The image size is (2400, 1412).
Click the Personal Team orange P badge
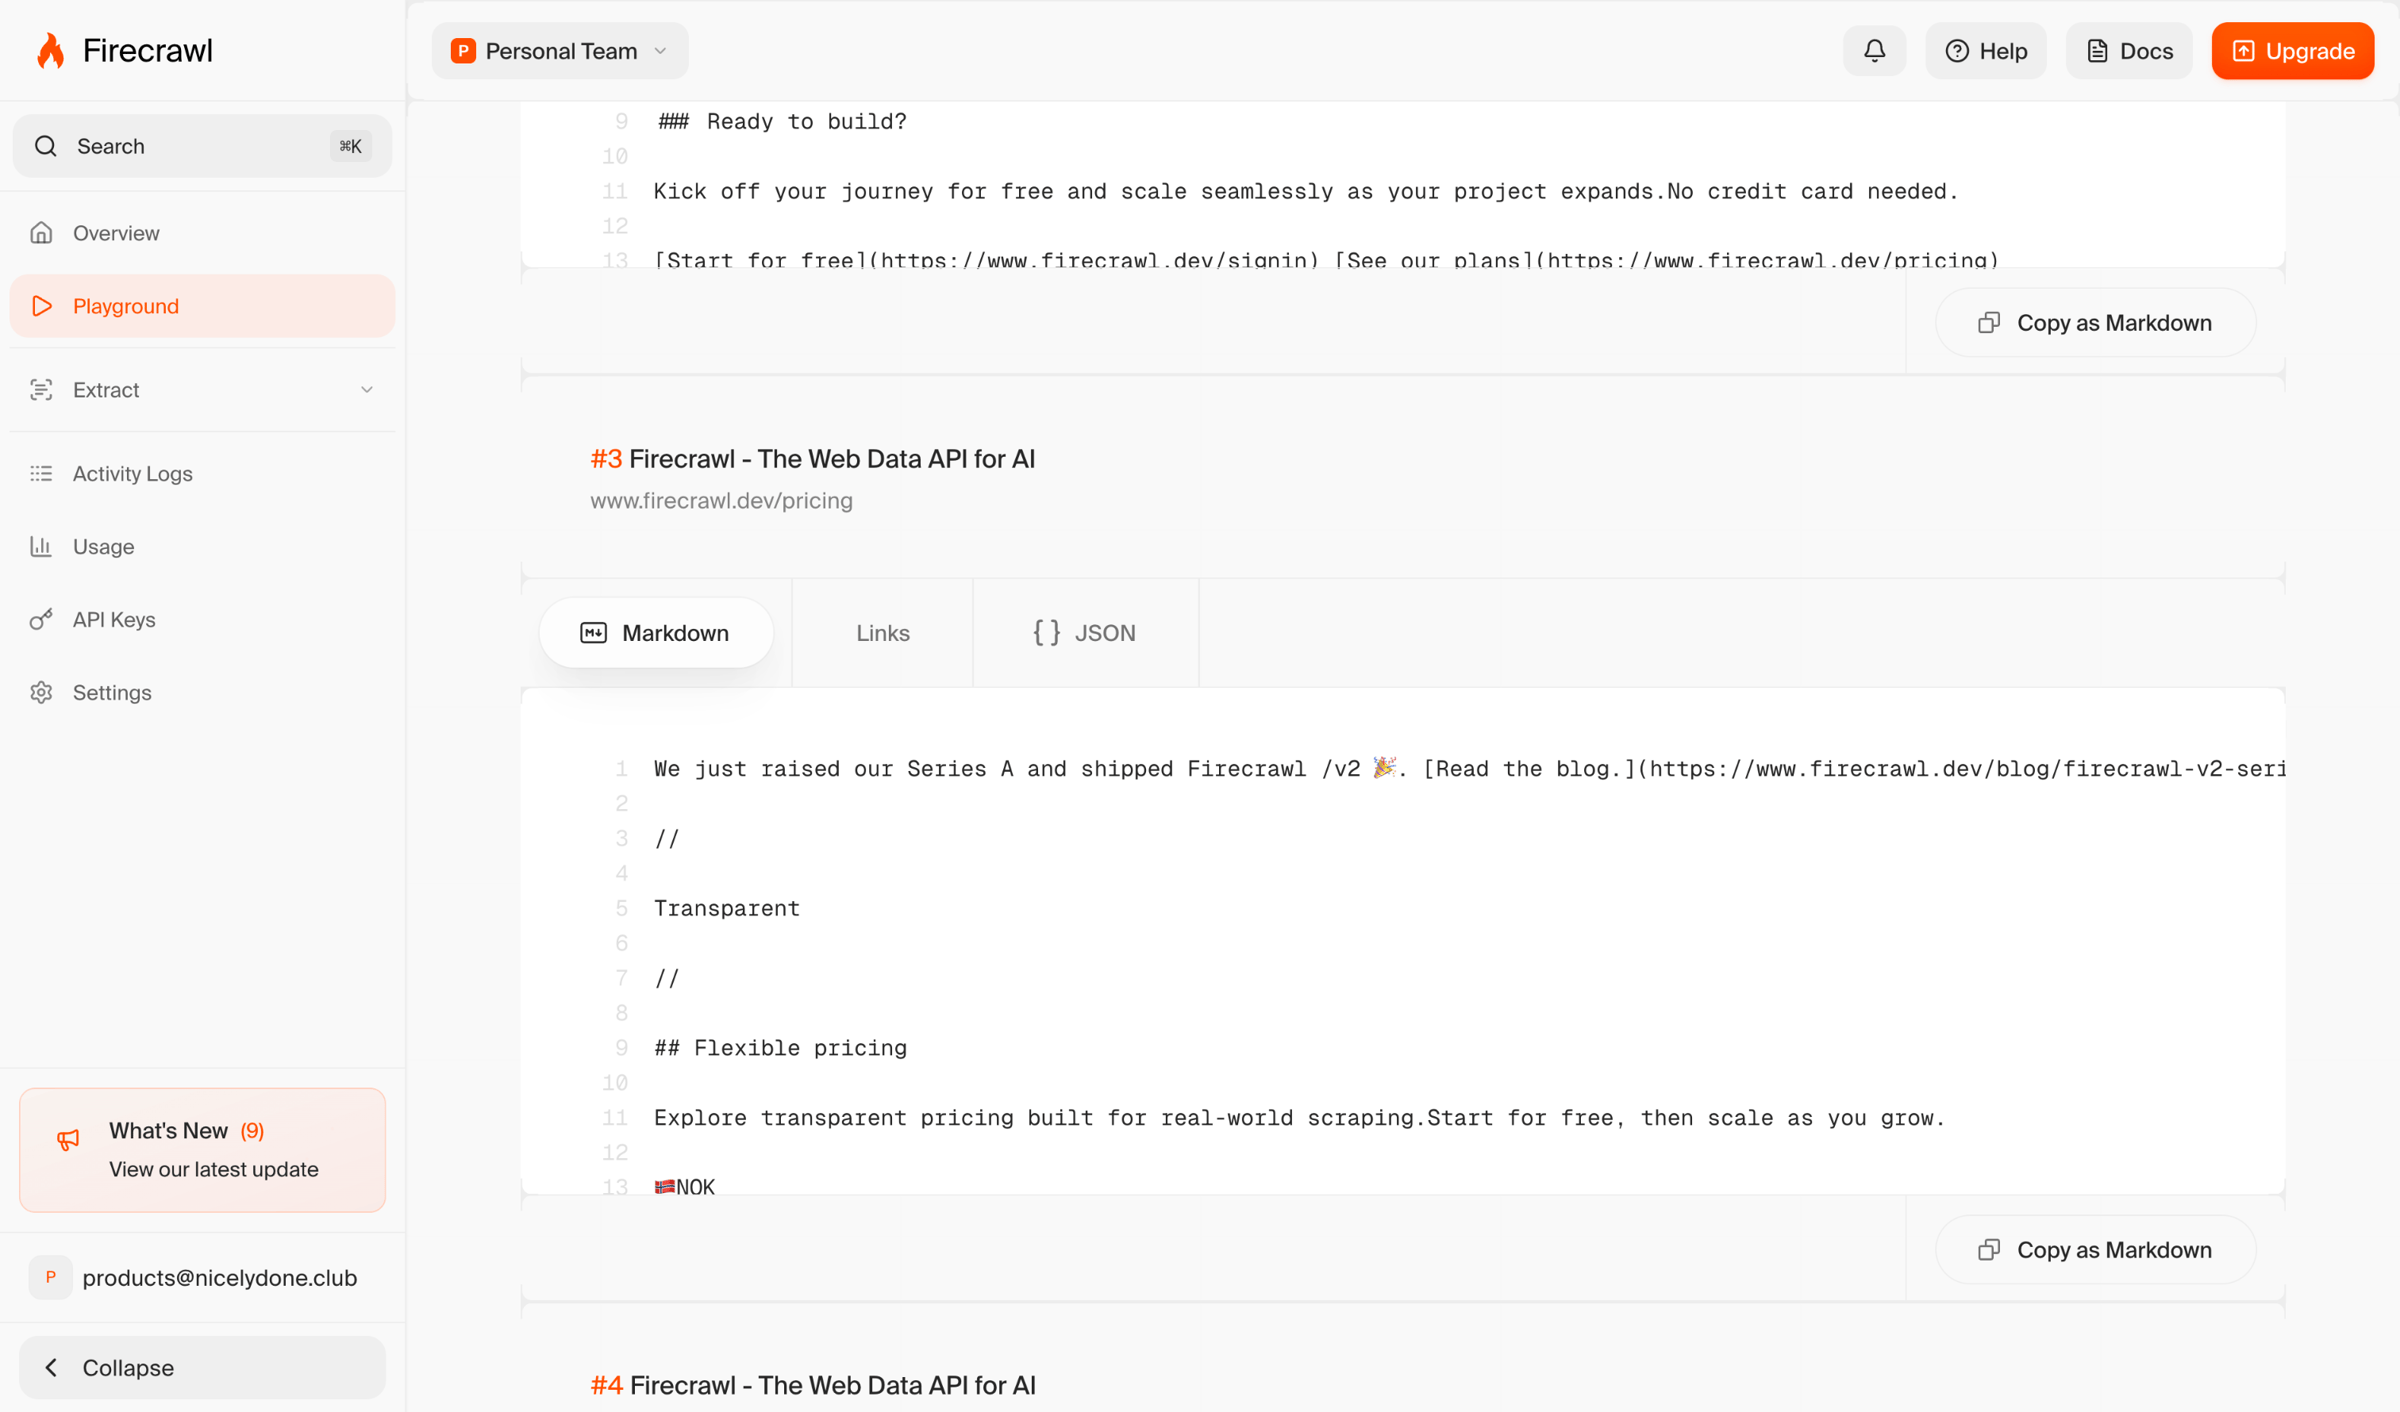(463, 51)
